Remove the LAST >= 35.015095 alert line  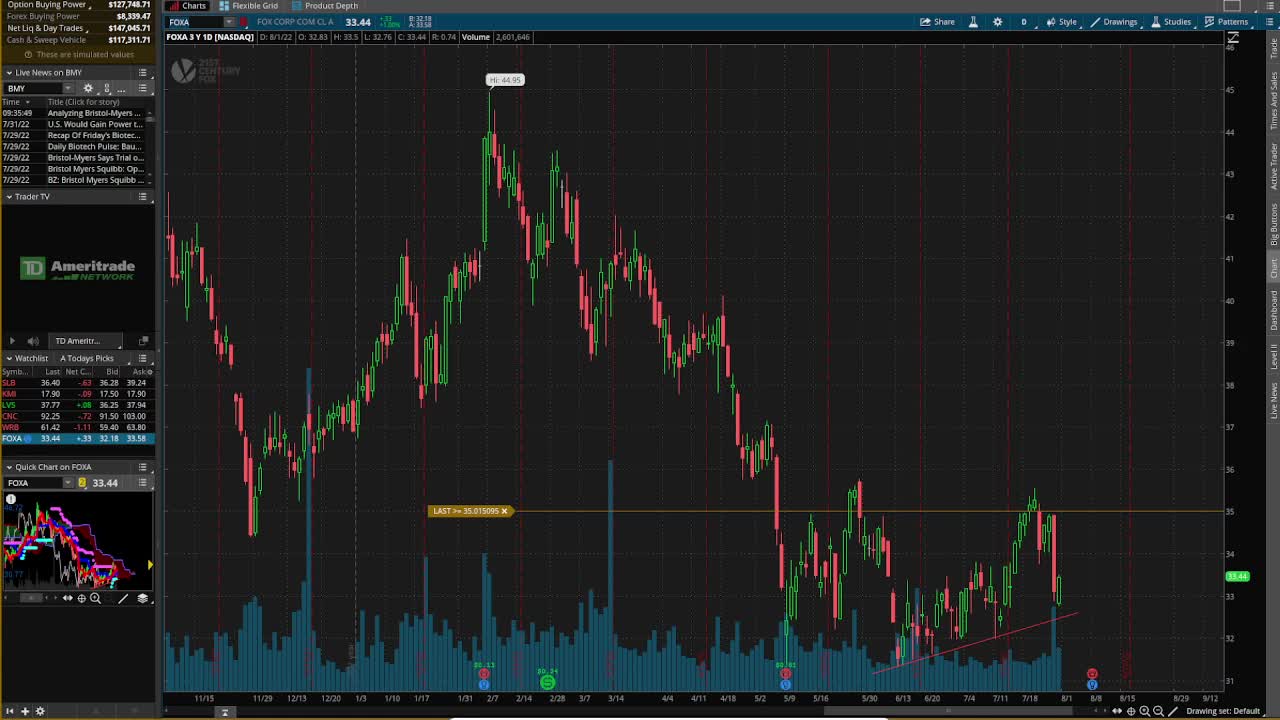tap(504, 511)
